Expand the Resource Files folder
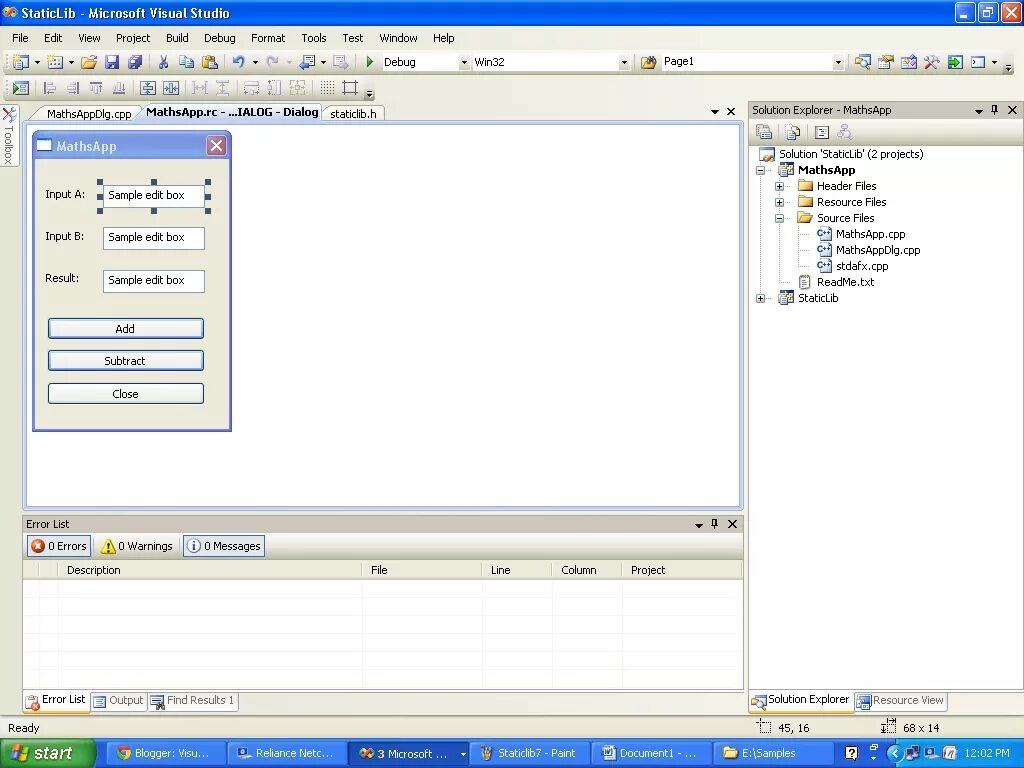The image size is (1024, 768). pos(780,202)
